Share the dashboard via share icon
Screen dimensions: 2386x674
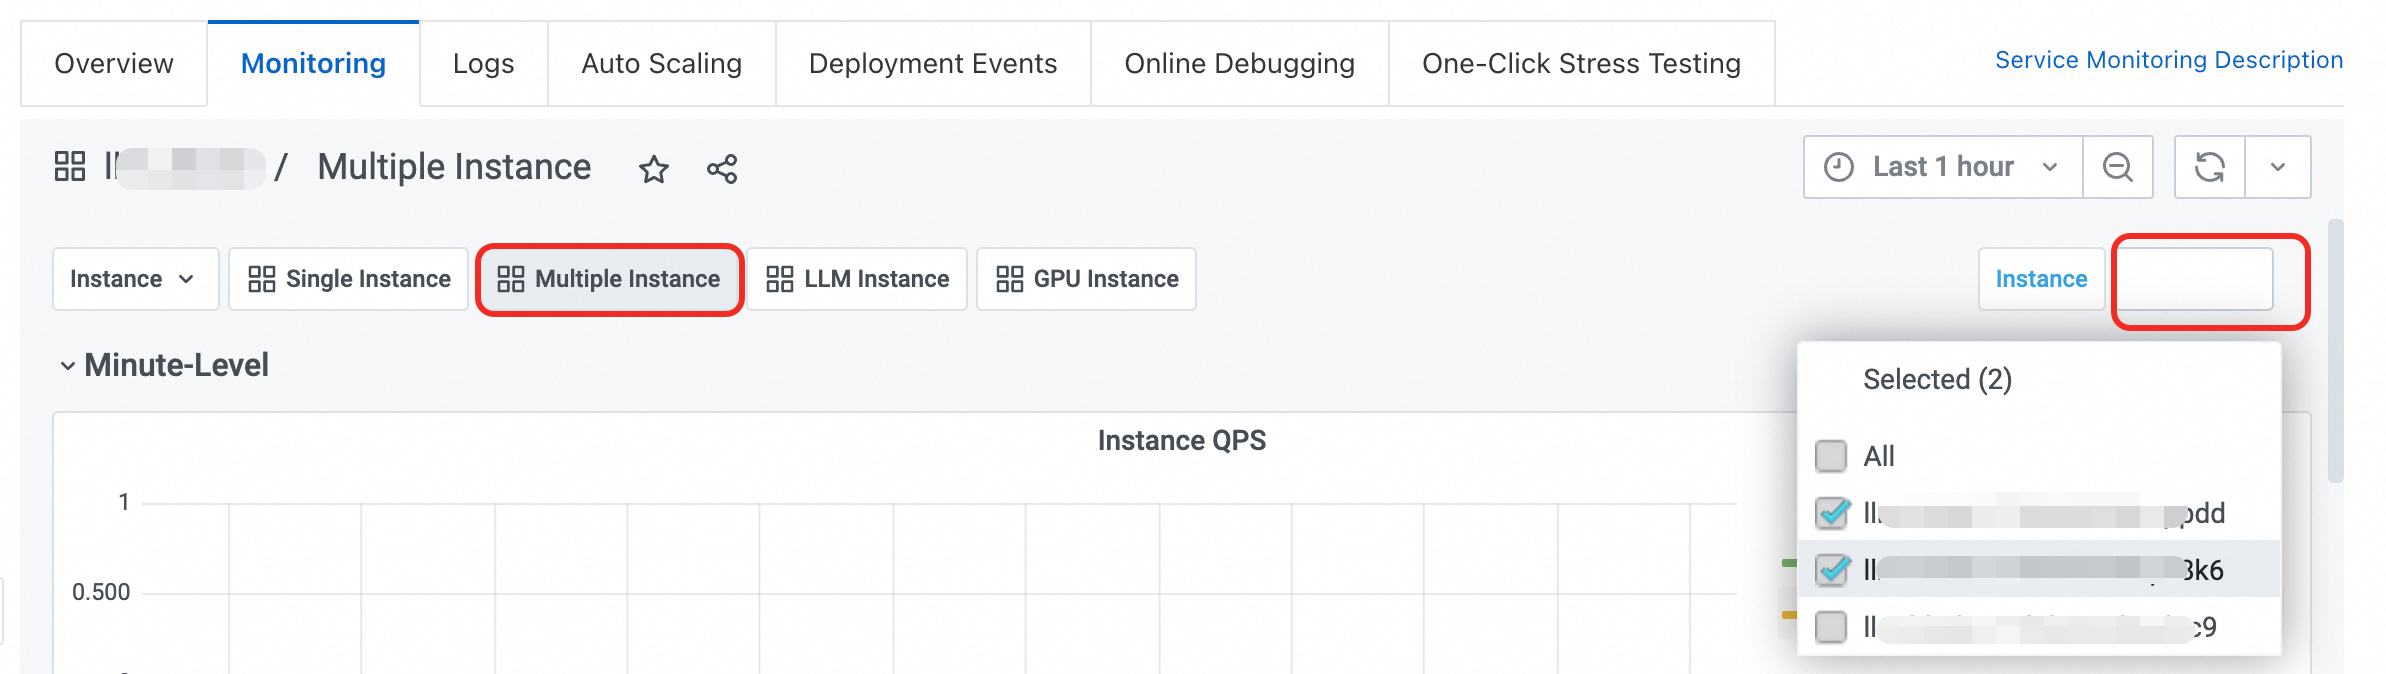tap(722, 169)
